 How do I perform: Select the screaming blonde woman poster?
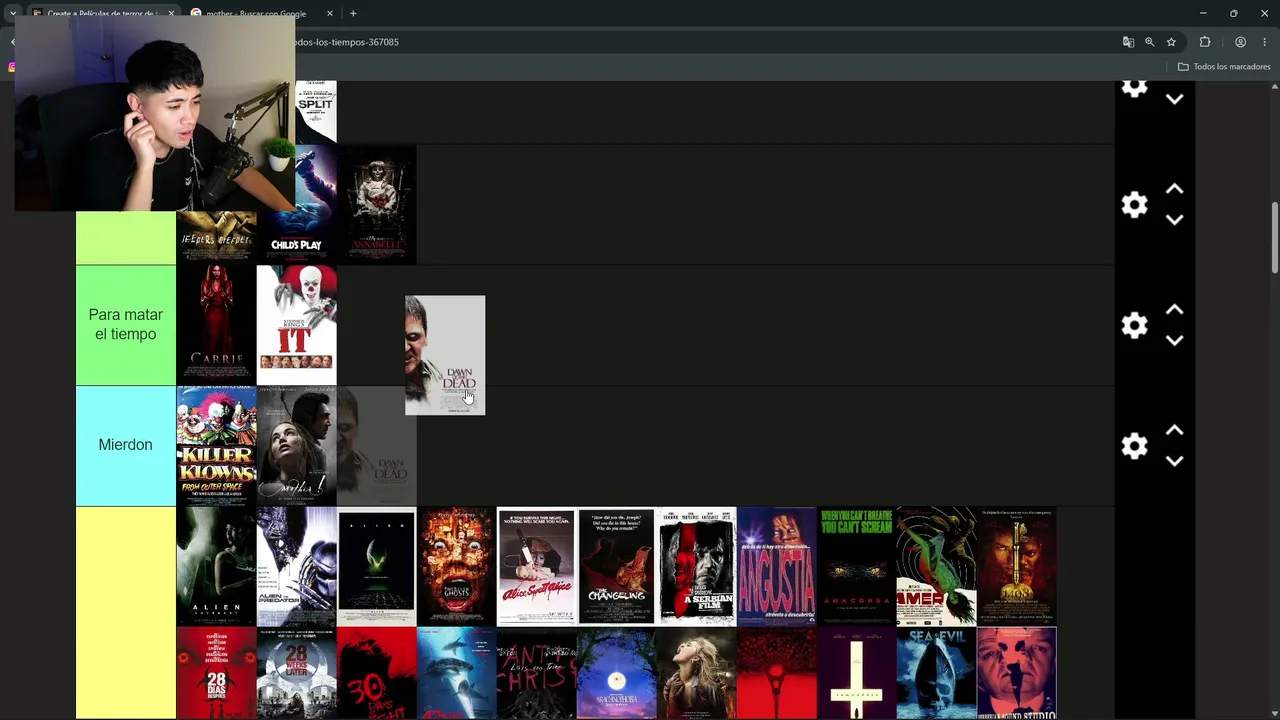pos(697,673)
